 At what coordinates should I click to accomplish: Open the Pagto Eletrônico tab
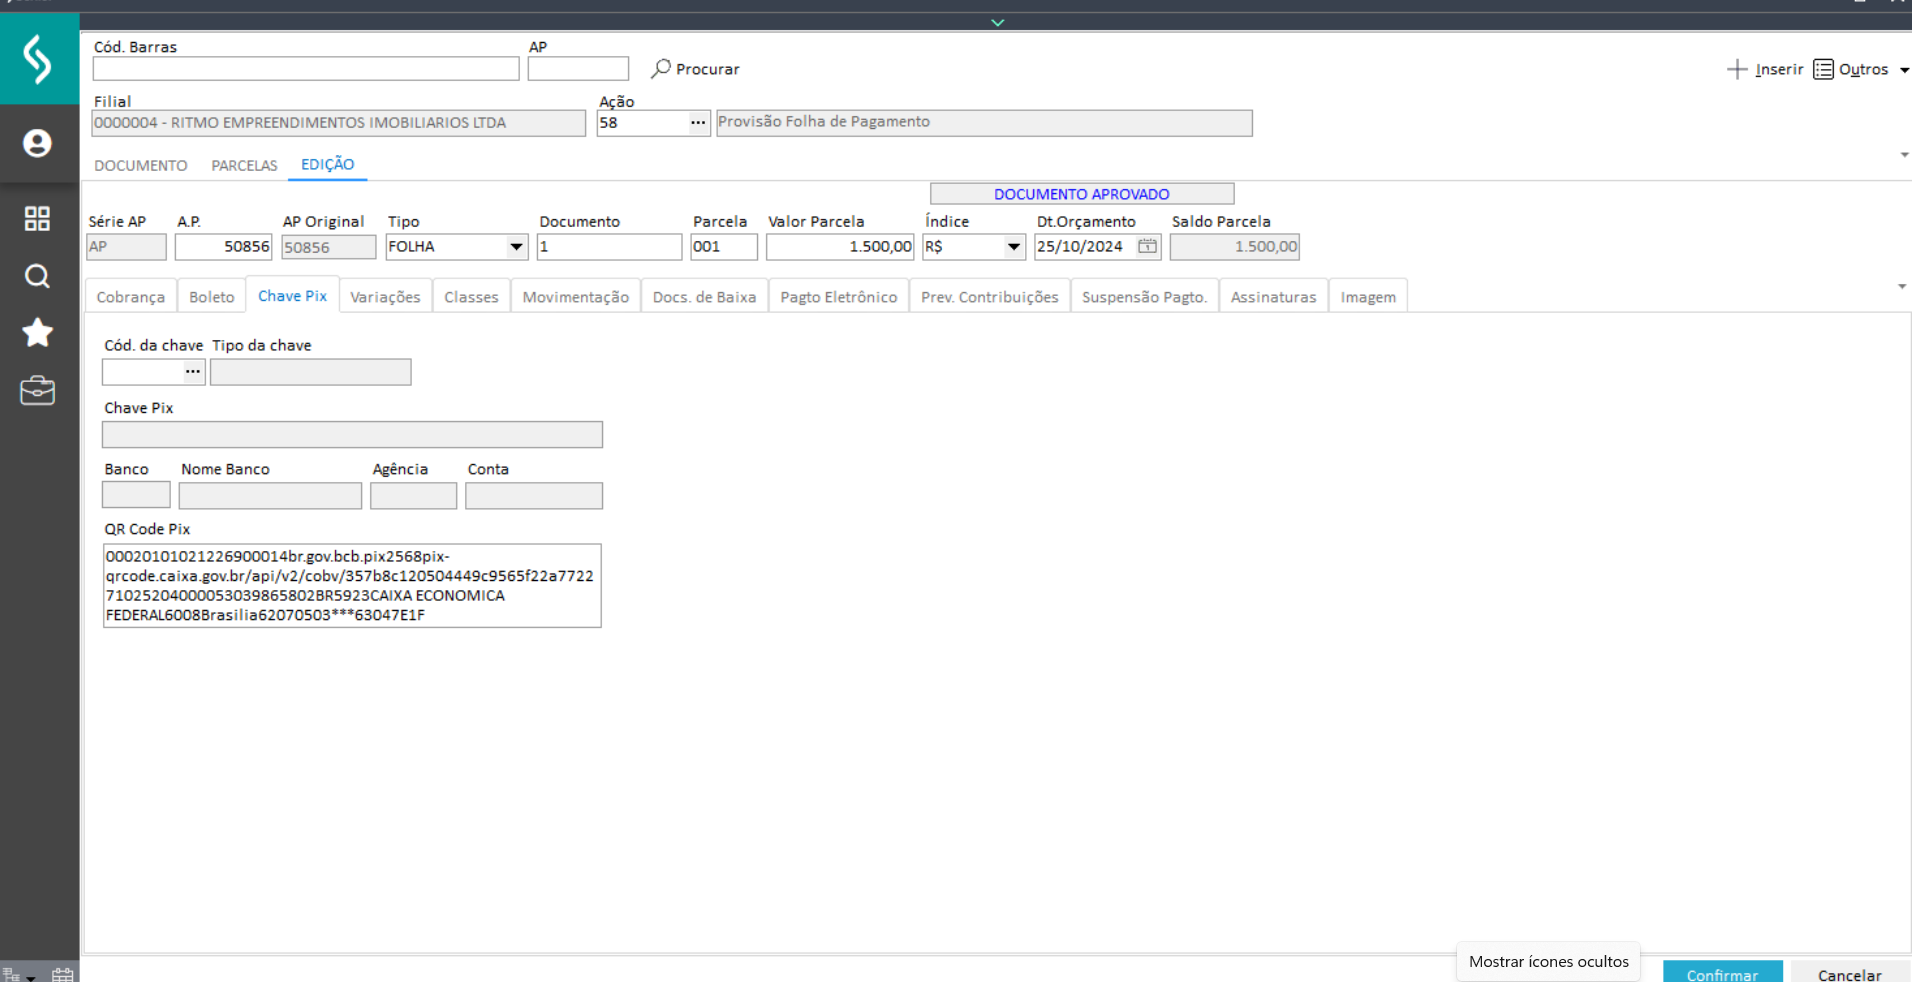click(839, 297)
